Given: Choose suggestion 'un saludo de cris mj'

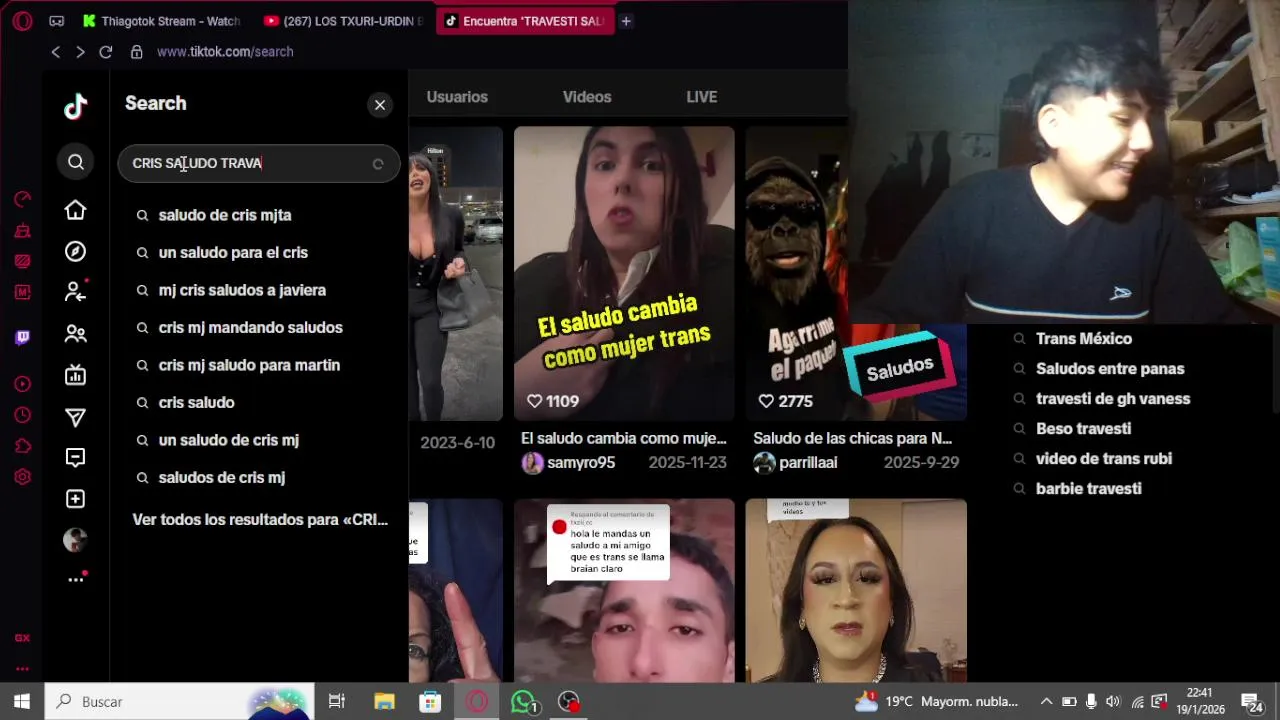Looking at the screenshot, I should point(228,440).
